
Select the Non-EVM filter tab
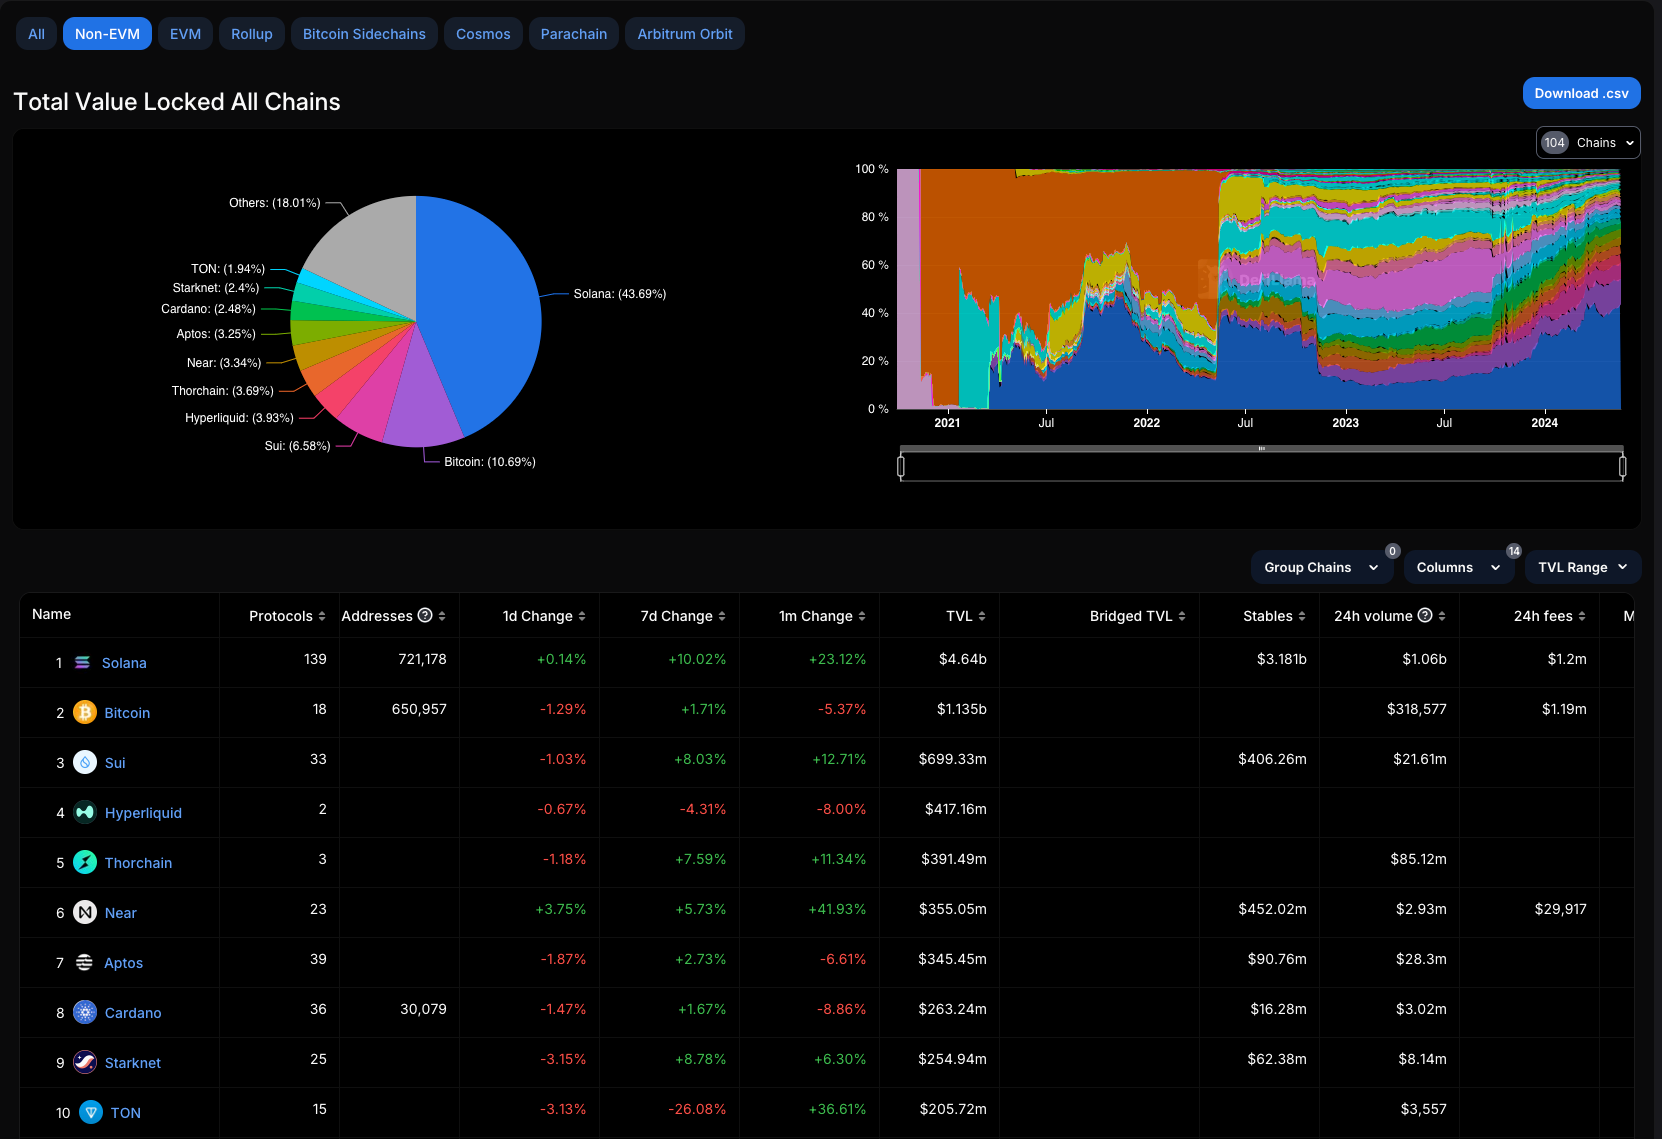pyautogui.click(x=107, y=34)
